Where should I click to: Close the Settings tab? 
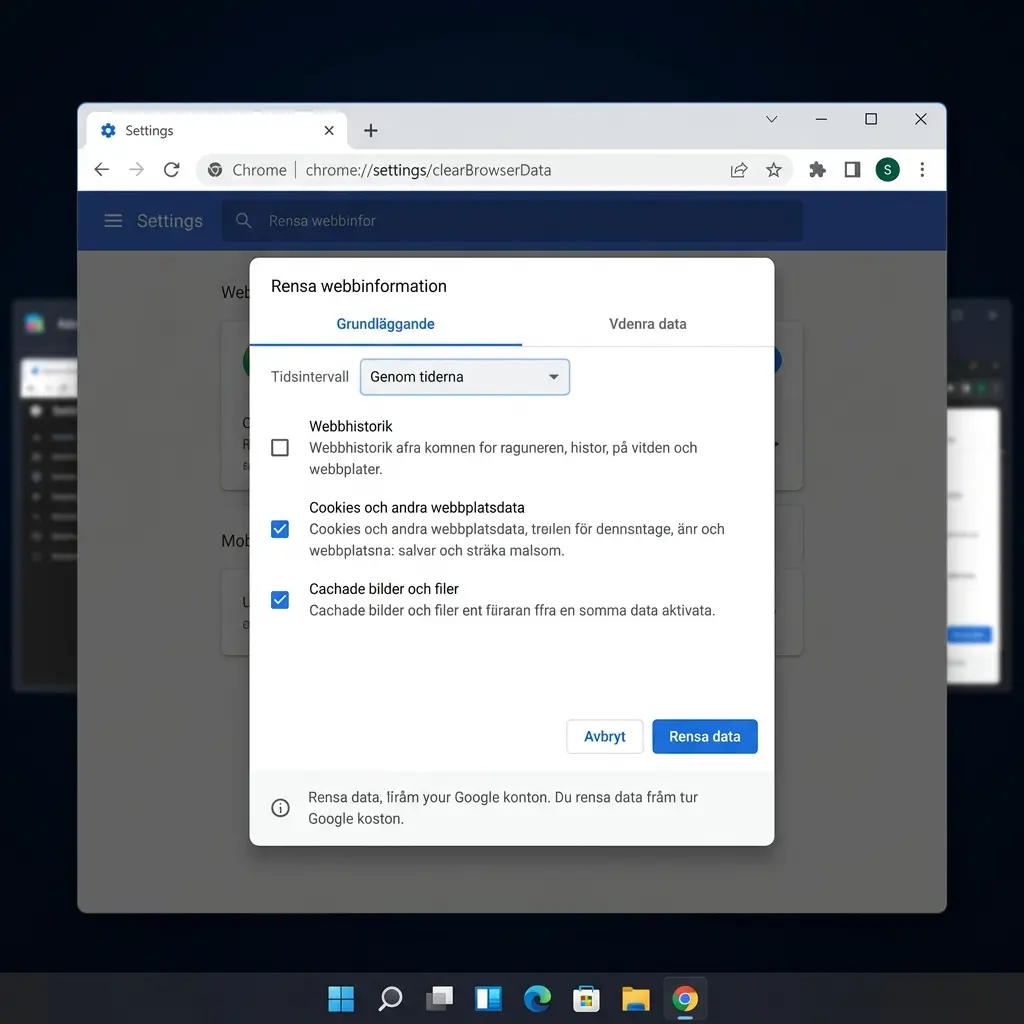(329, 131)
